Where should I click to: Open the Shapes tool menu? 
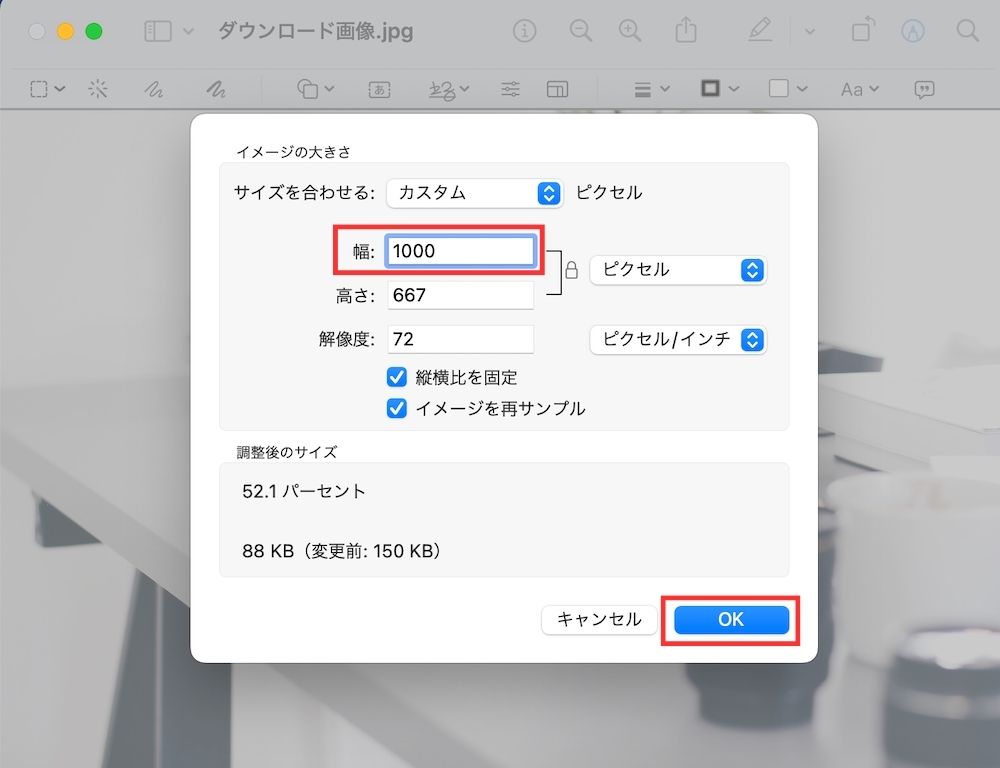(315, 89)
